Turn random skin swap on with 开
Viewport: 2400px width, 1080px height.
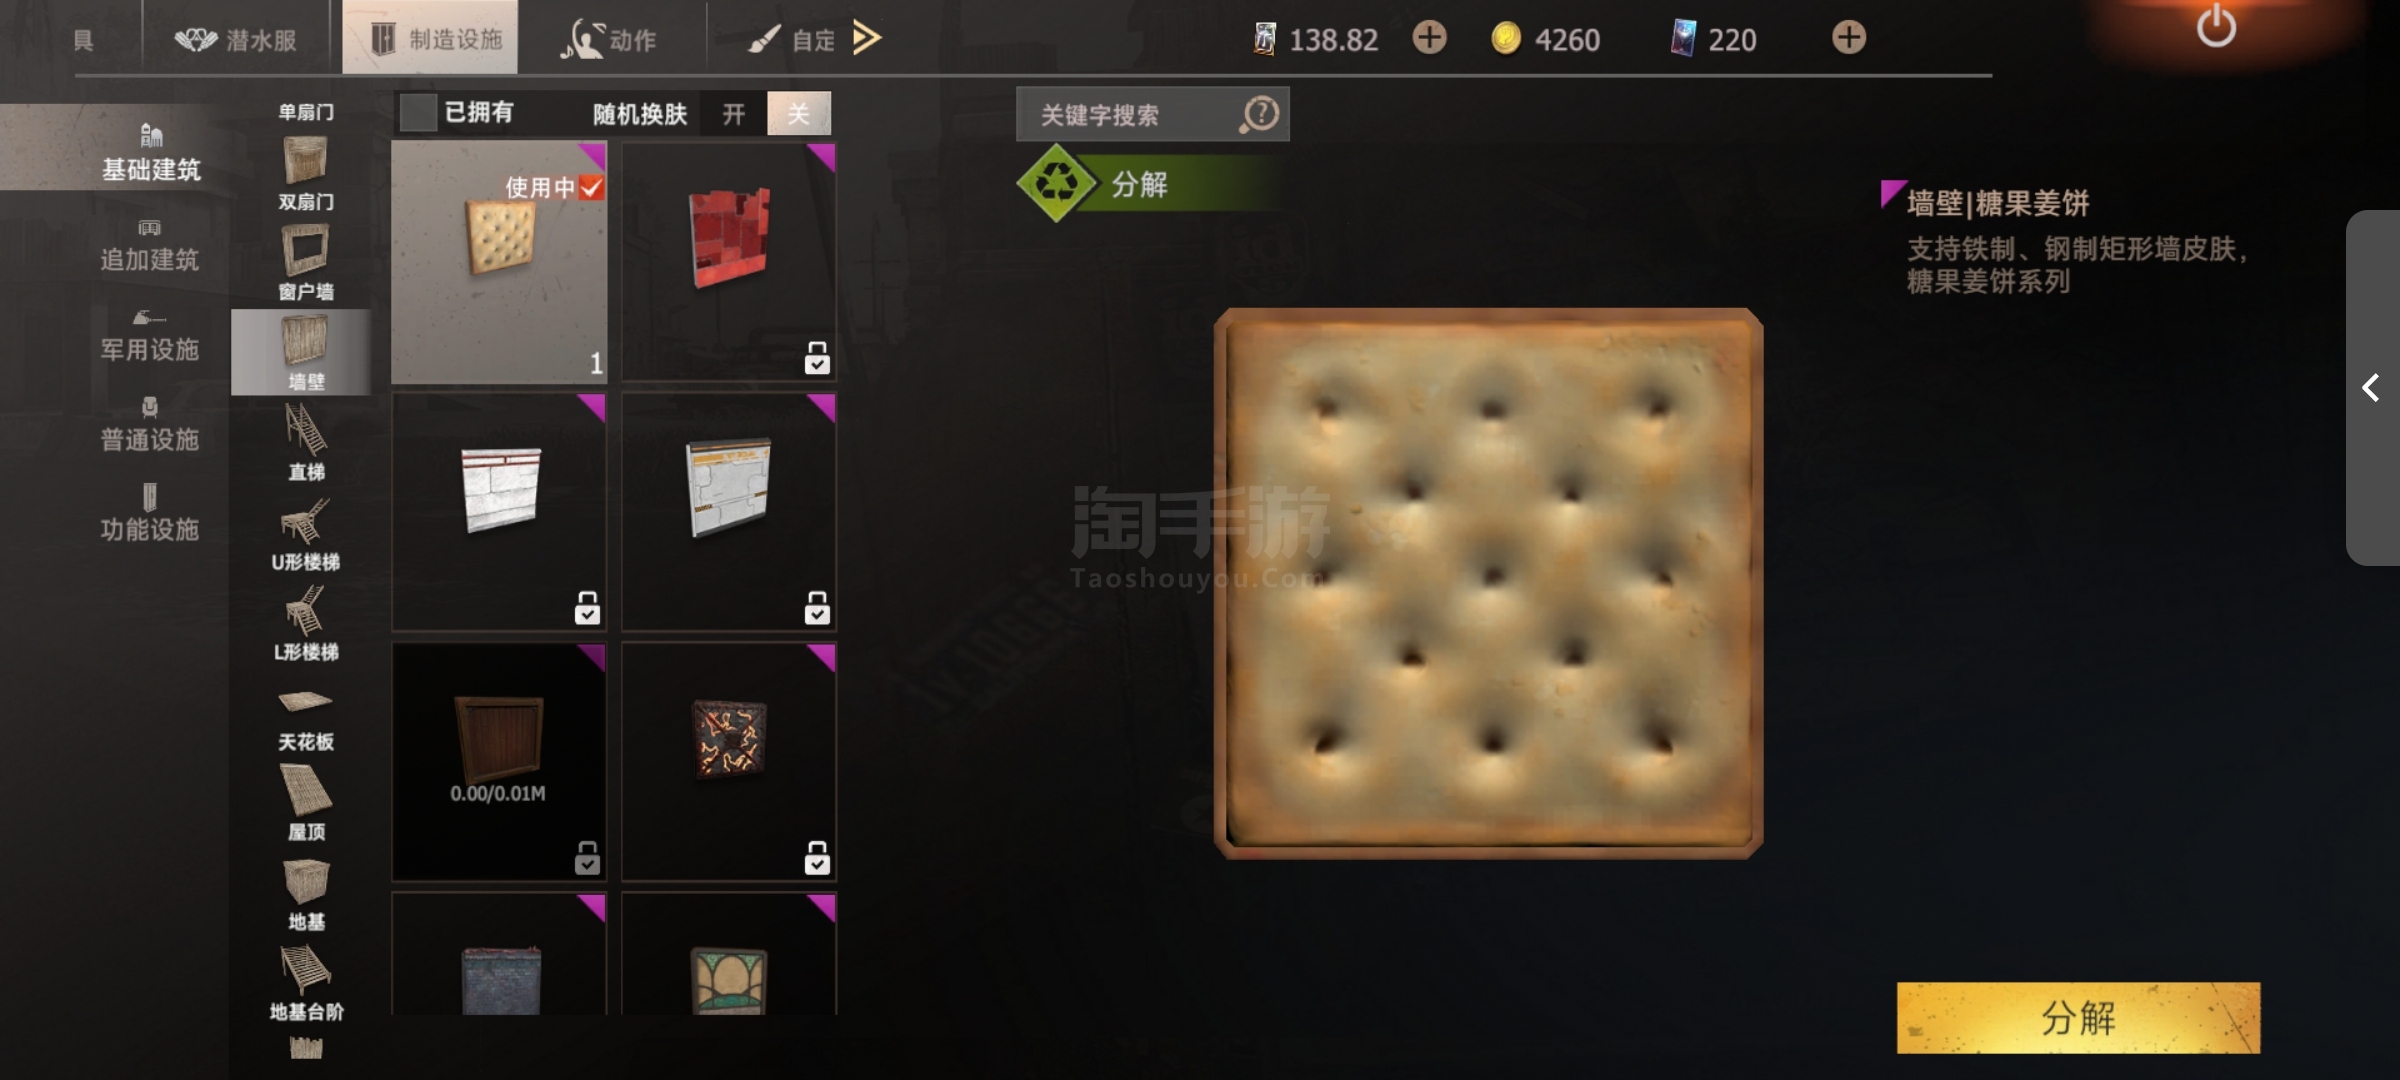pyautogui.click(x=734, y=114)
